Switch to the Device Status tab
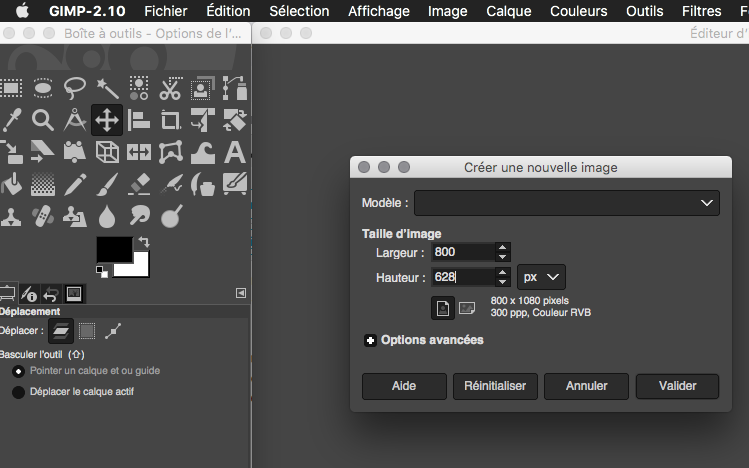The image size is (749, 468). pyautogui.click(x=29, y=294)
